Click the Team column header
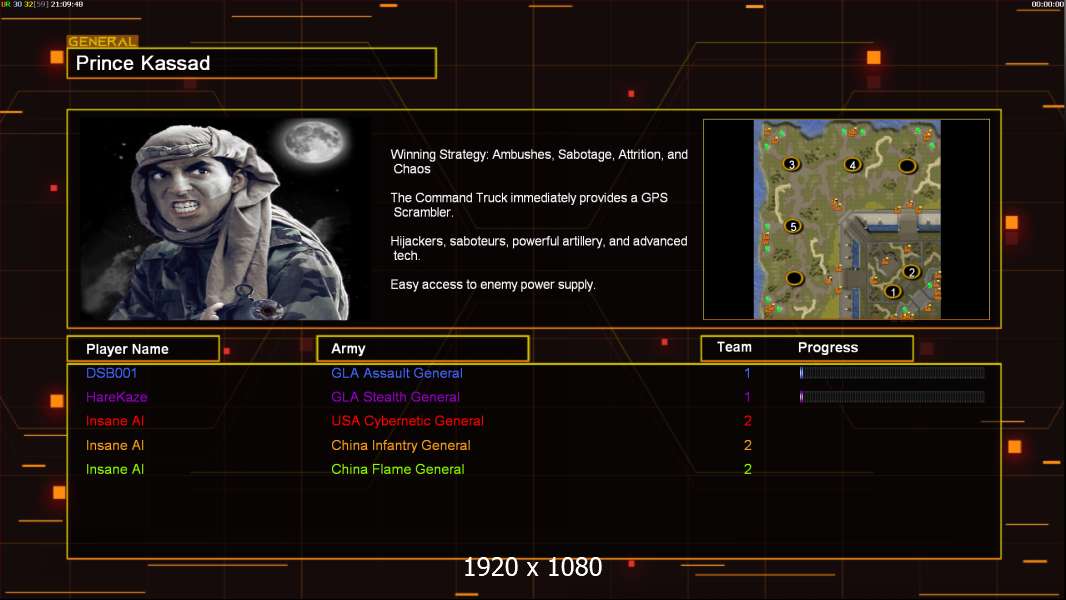Image resolution: width=1066 pixels, height=600 pixels. pos(734,347)
